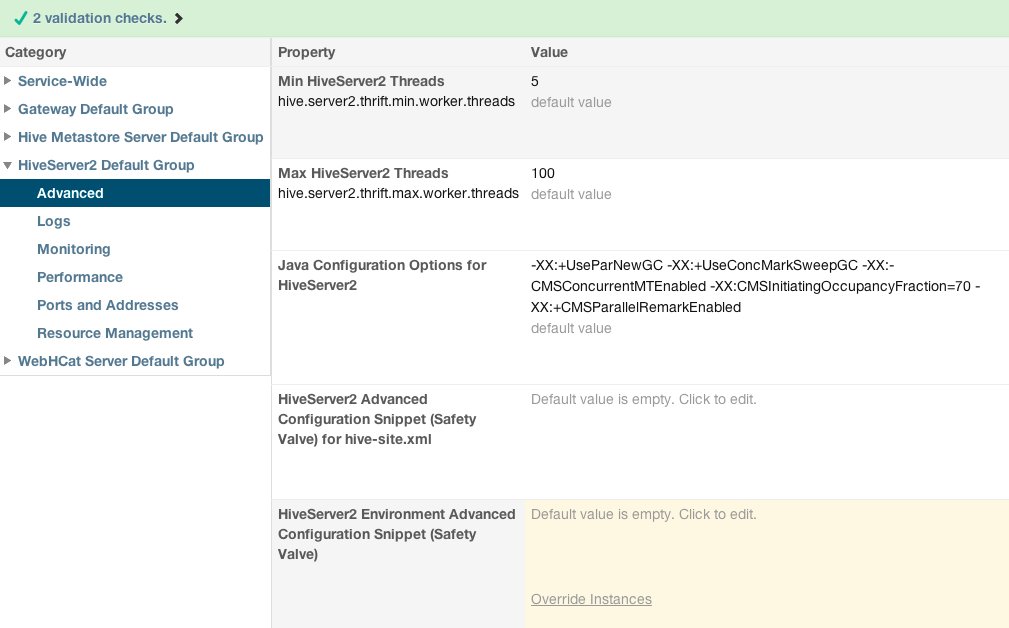Collapse the HiveServer2 Default Group triangle
Image resolution: width=1009 pixels, height=628 pixels.
8,165
